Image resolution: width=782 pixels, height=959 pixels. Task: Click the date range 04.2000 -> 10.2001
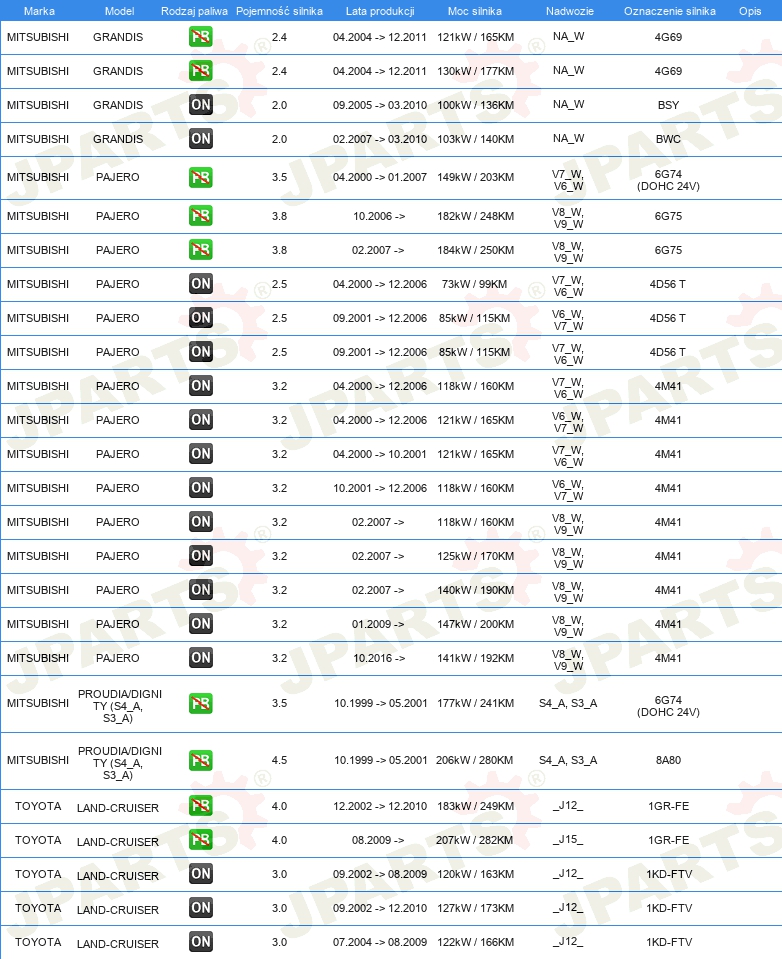380,454
